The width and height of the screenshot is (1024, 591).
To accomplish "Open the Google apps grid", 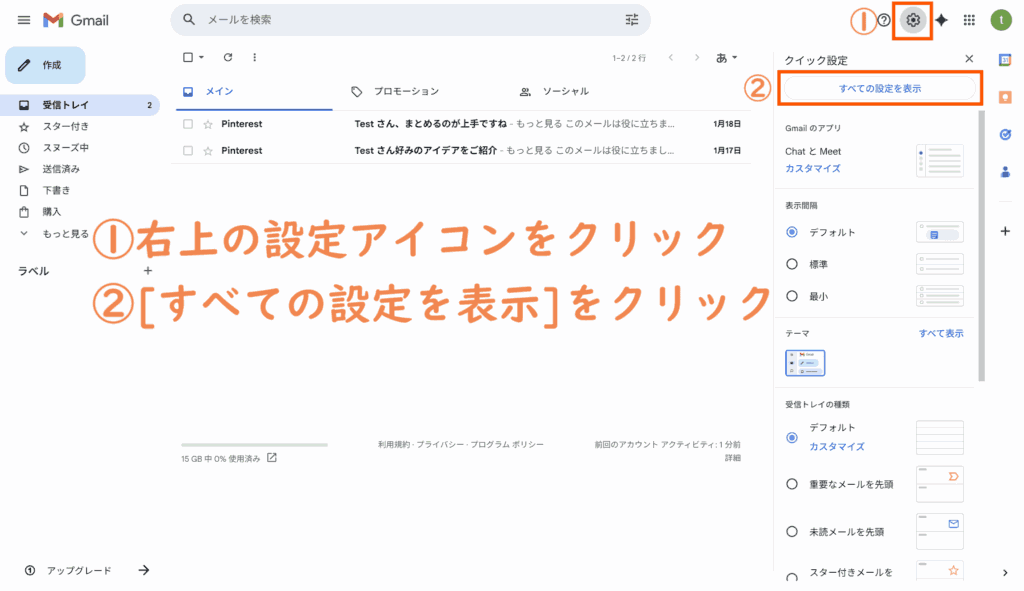I will click(969, 20).
